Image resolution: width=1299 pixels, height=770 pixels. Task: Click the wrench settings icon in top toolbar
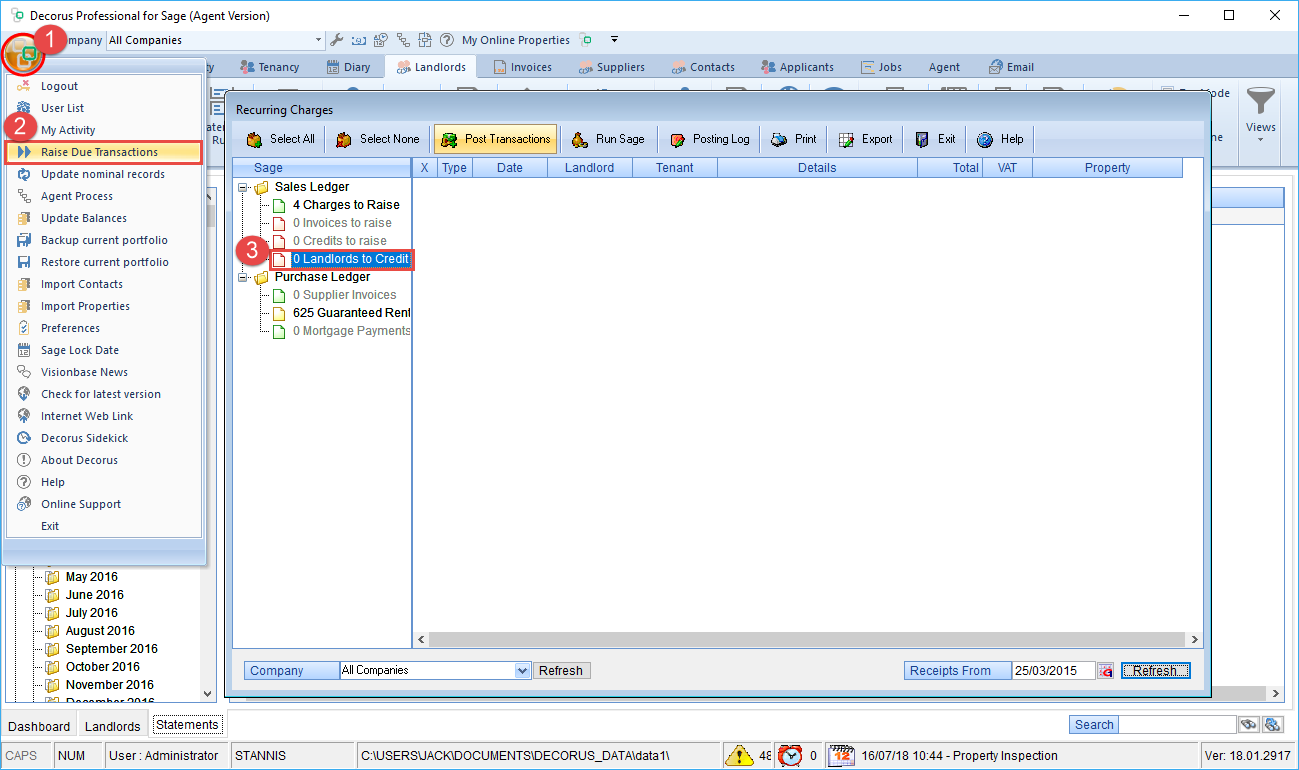(337, 40)
